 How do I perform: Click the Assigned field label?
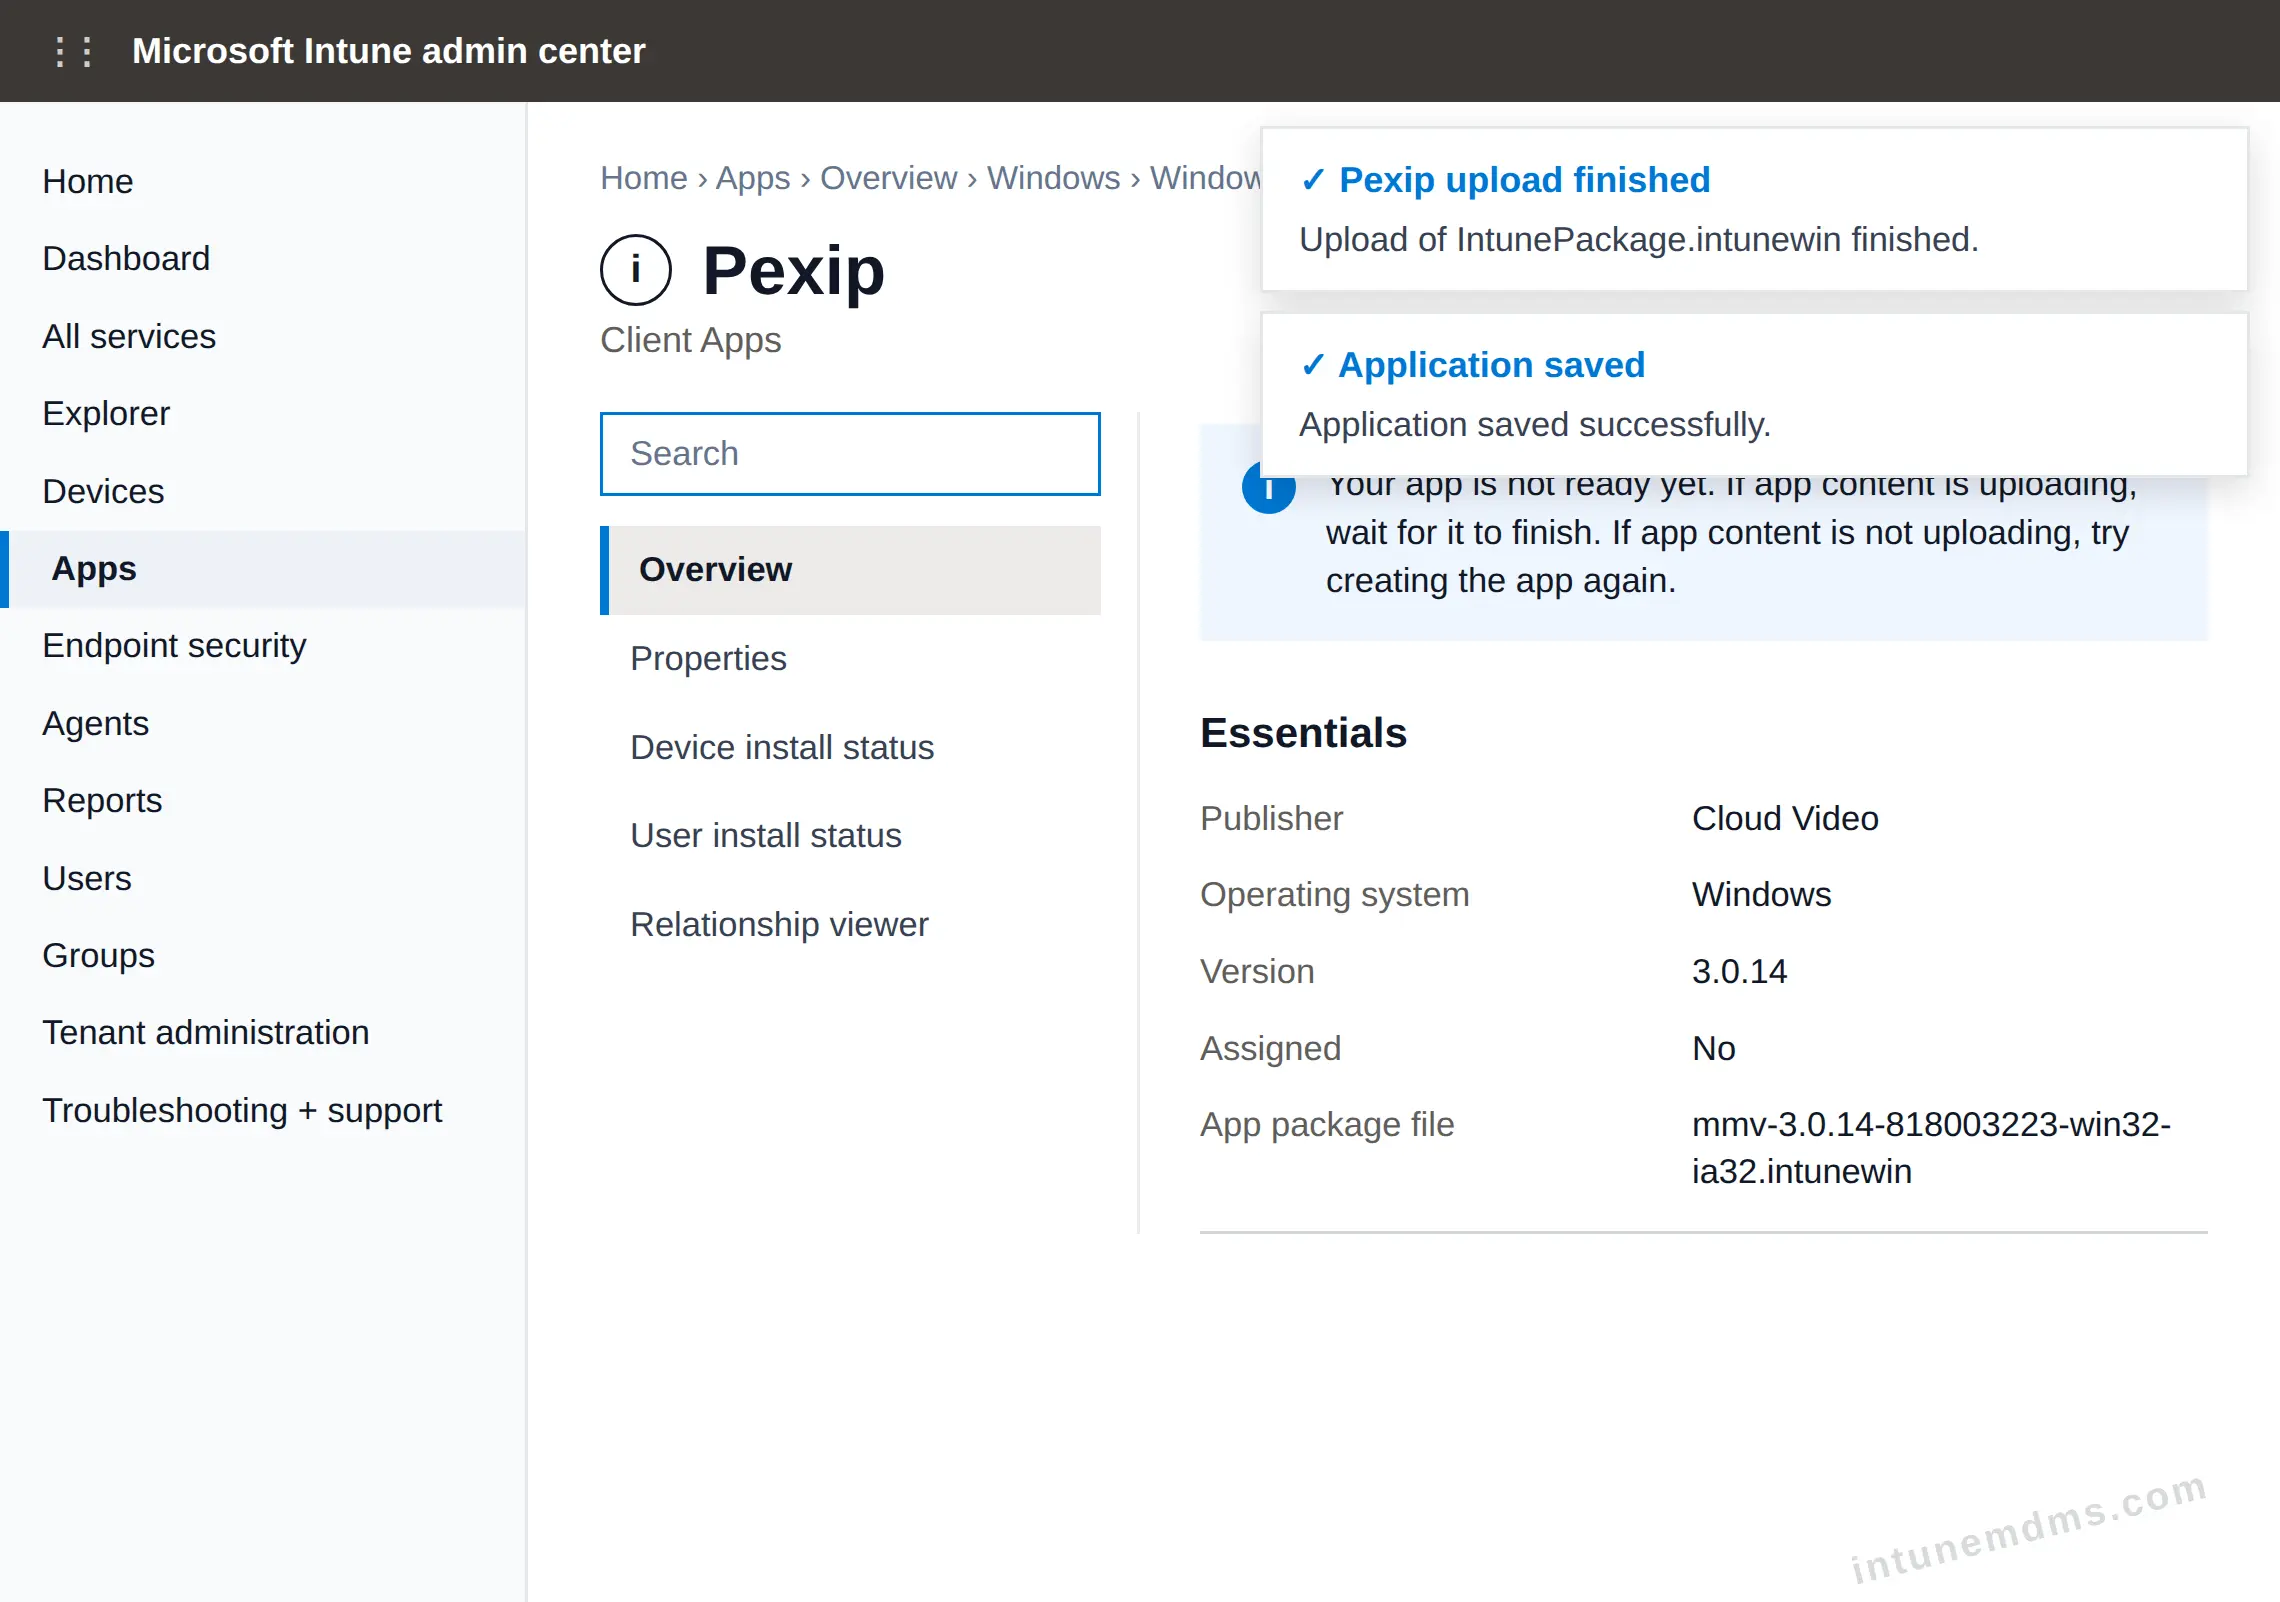[x=1270, y=1048]
